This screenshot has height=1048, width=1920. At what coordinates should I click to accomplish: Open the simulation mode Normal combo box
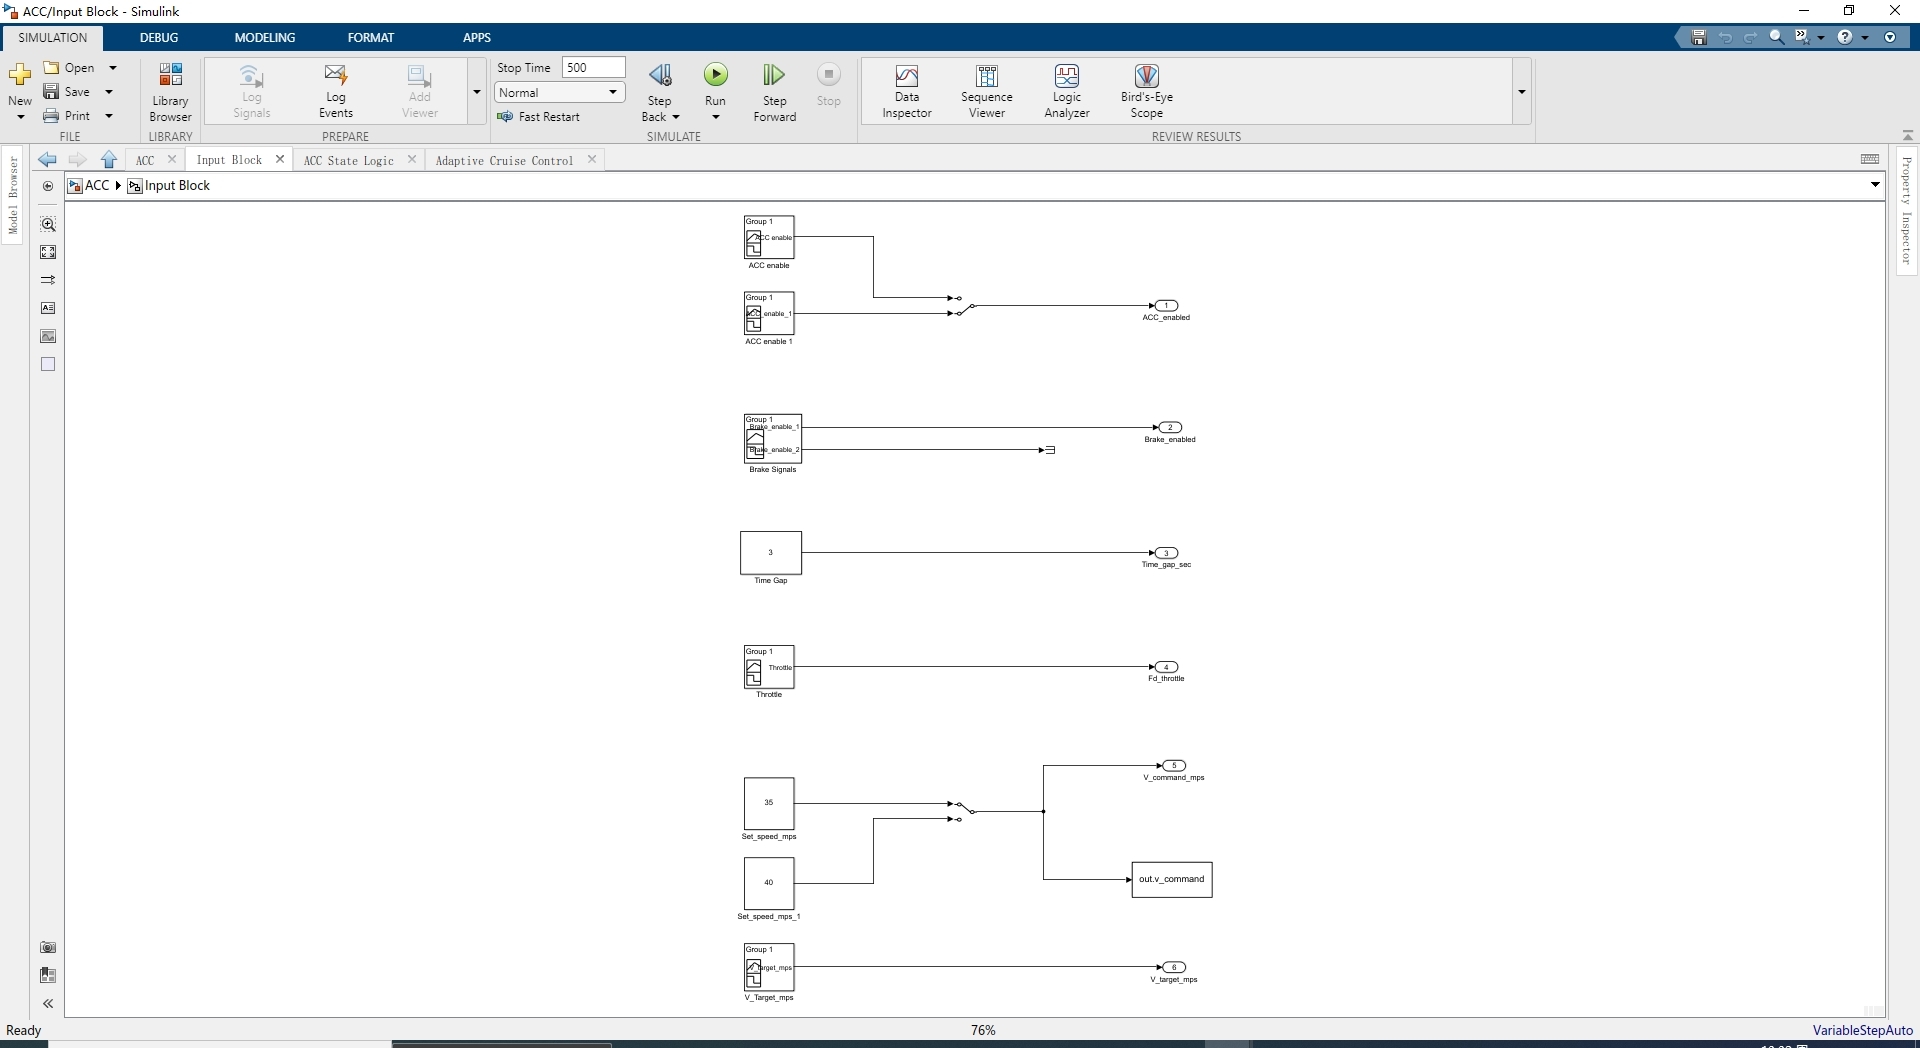559,92
